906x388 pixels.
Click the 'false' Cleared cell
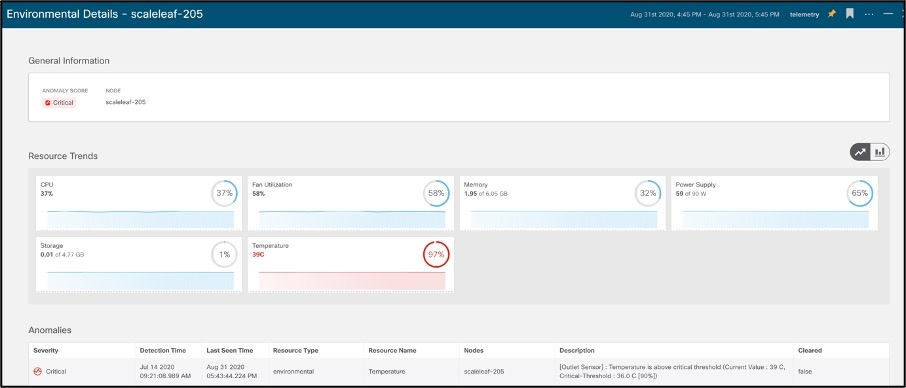804,372
